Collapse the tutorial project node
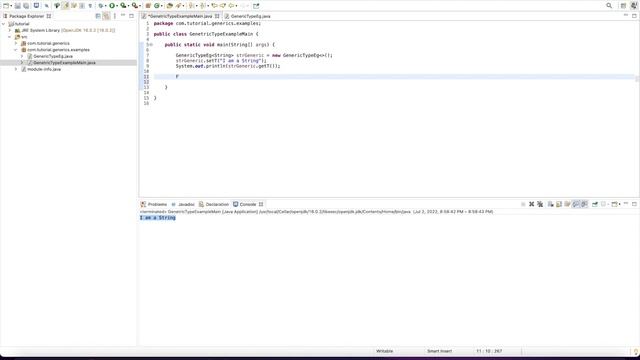The height and width of the screenshot is (360, 640). coord(4,24)
